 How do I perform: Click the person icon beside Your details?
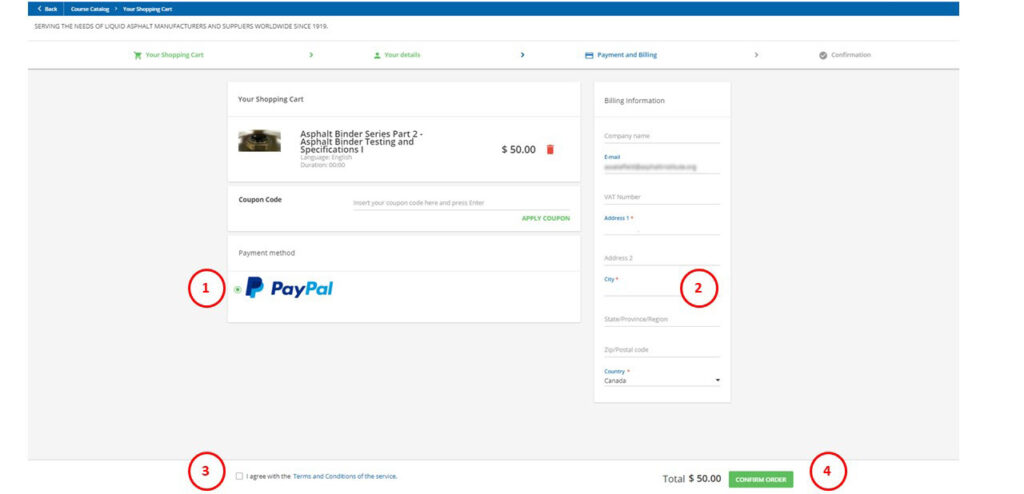click(x=377, y=56)
